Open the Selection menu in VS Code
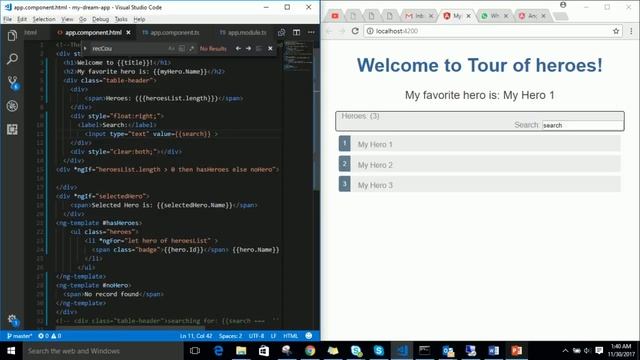Screen dimensions: 640x360 click(44, 19)
